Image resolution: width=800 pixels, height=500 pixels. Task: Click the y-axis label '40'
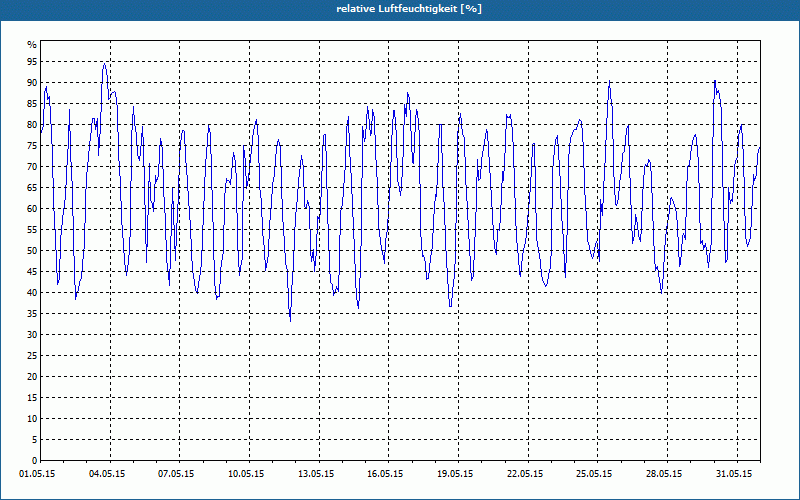click(x=32, y=292)
